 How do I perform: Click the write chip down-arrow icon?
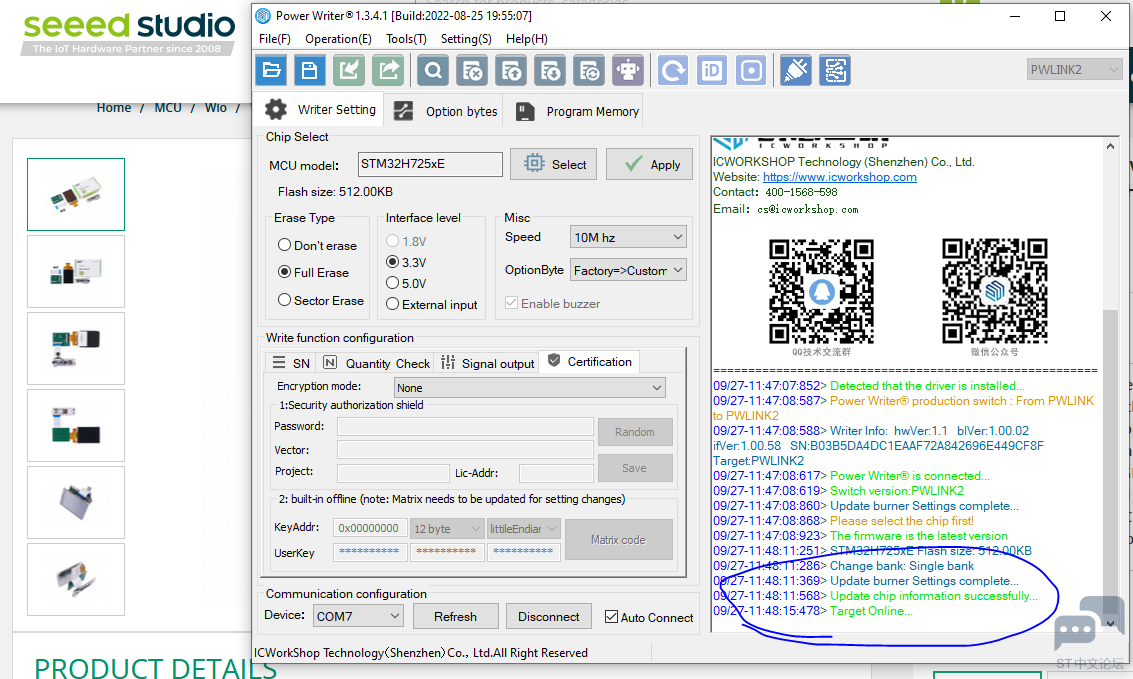pos(551,70)
